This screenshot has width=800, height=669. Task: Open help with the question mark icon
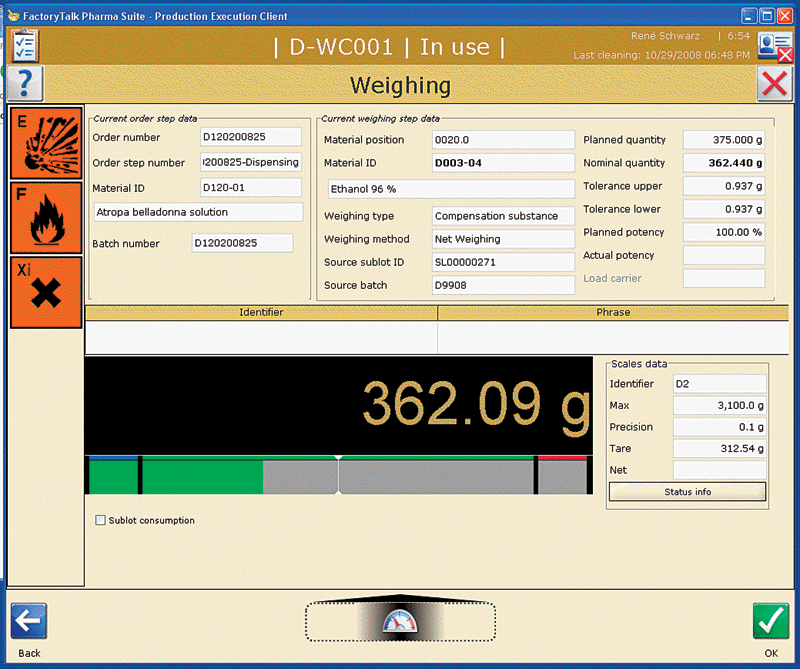point(26,84)
